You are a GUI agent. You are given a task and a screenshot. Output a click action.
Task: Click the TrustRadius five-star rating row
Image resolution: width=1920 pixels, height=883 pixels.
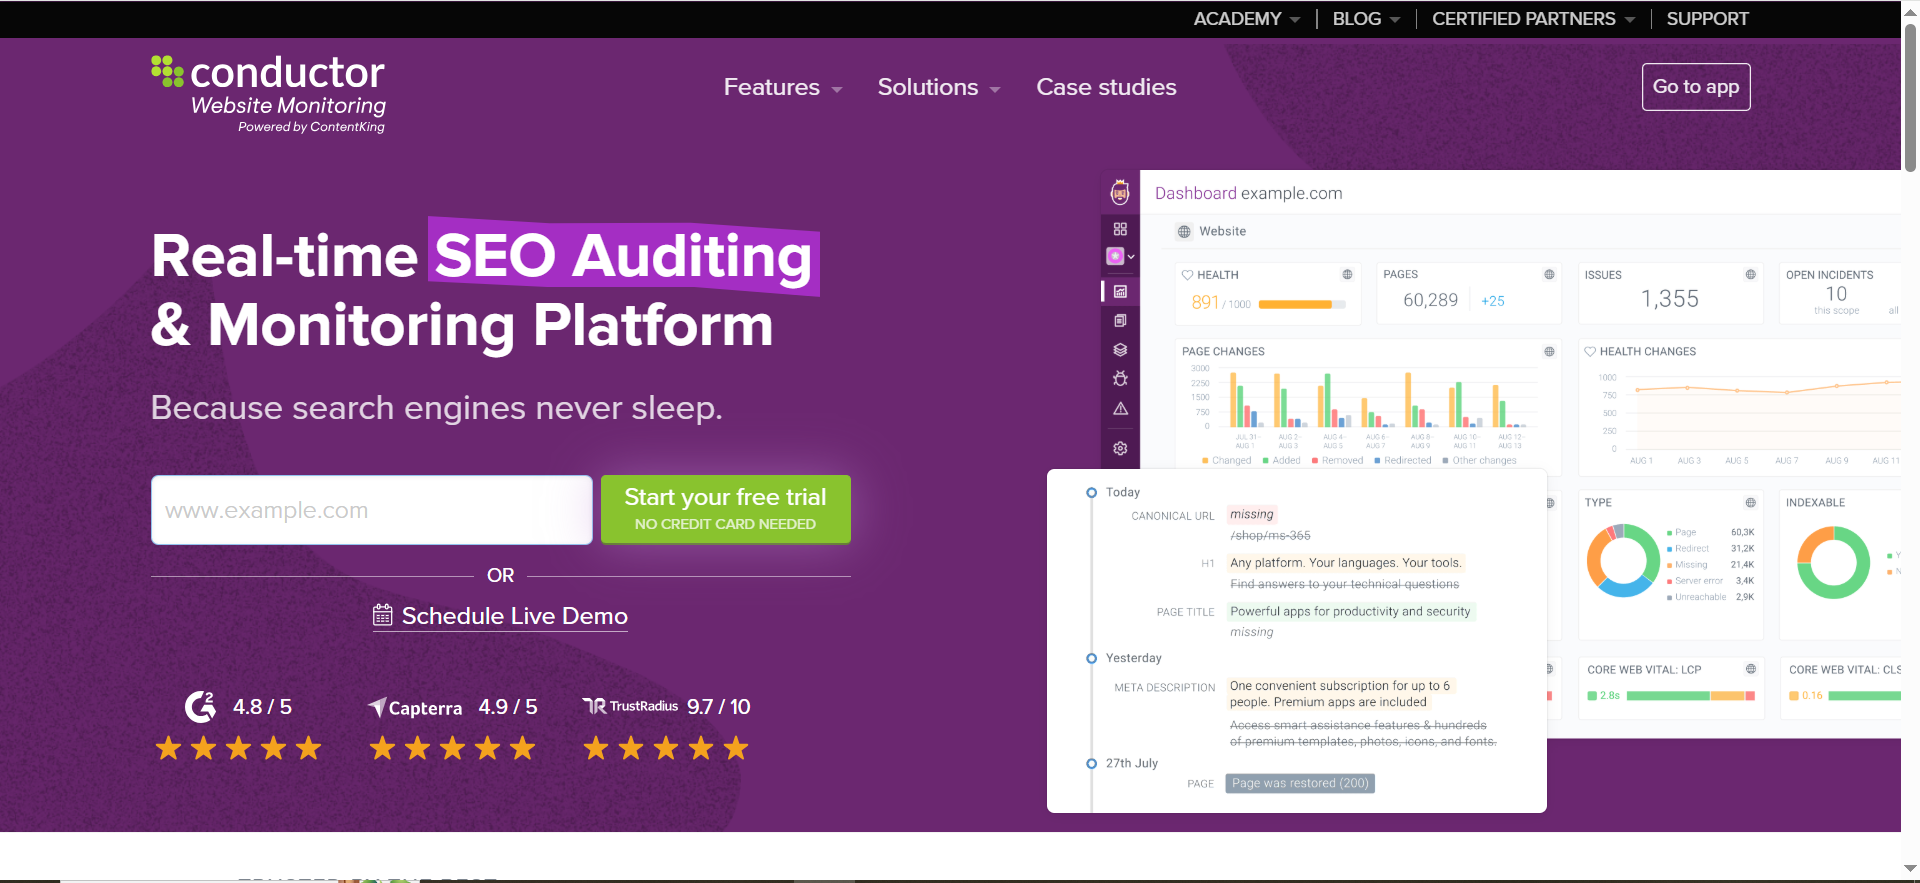(666, 748)
